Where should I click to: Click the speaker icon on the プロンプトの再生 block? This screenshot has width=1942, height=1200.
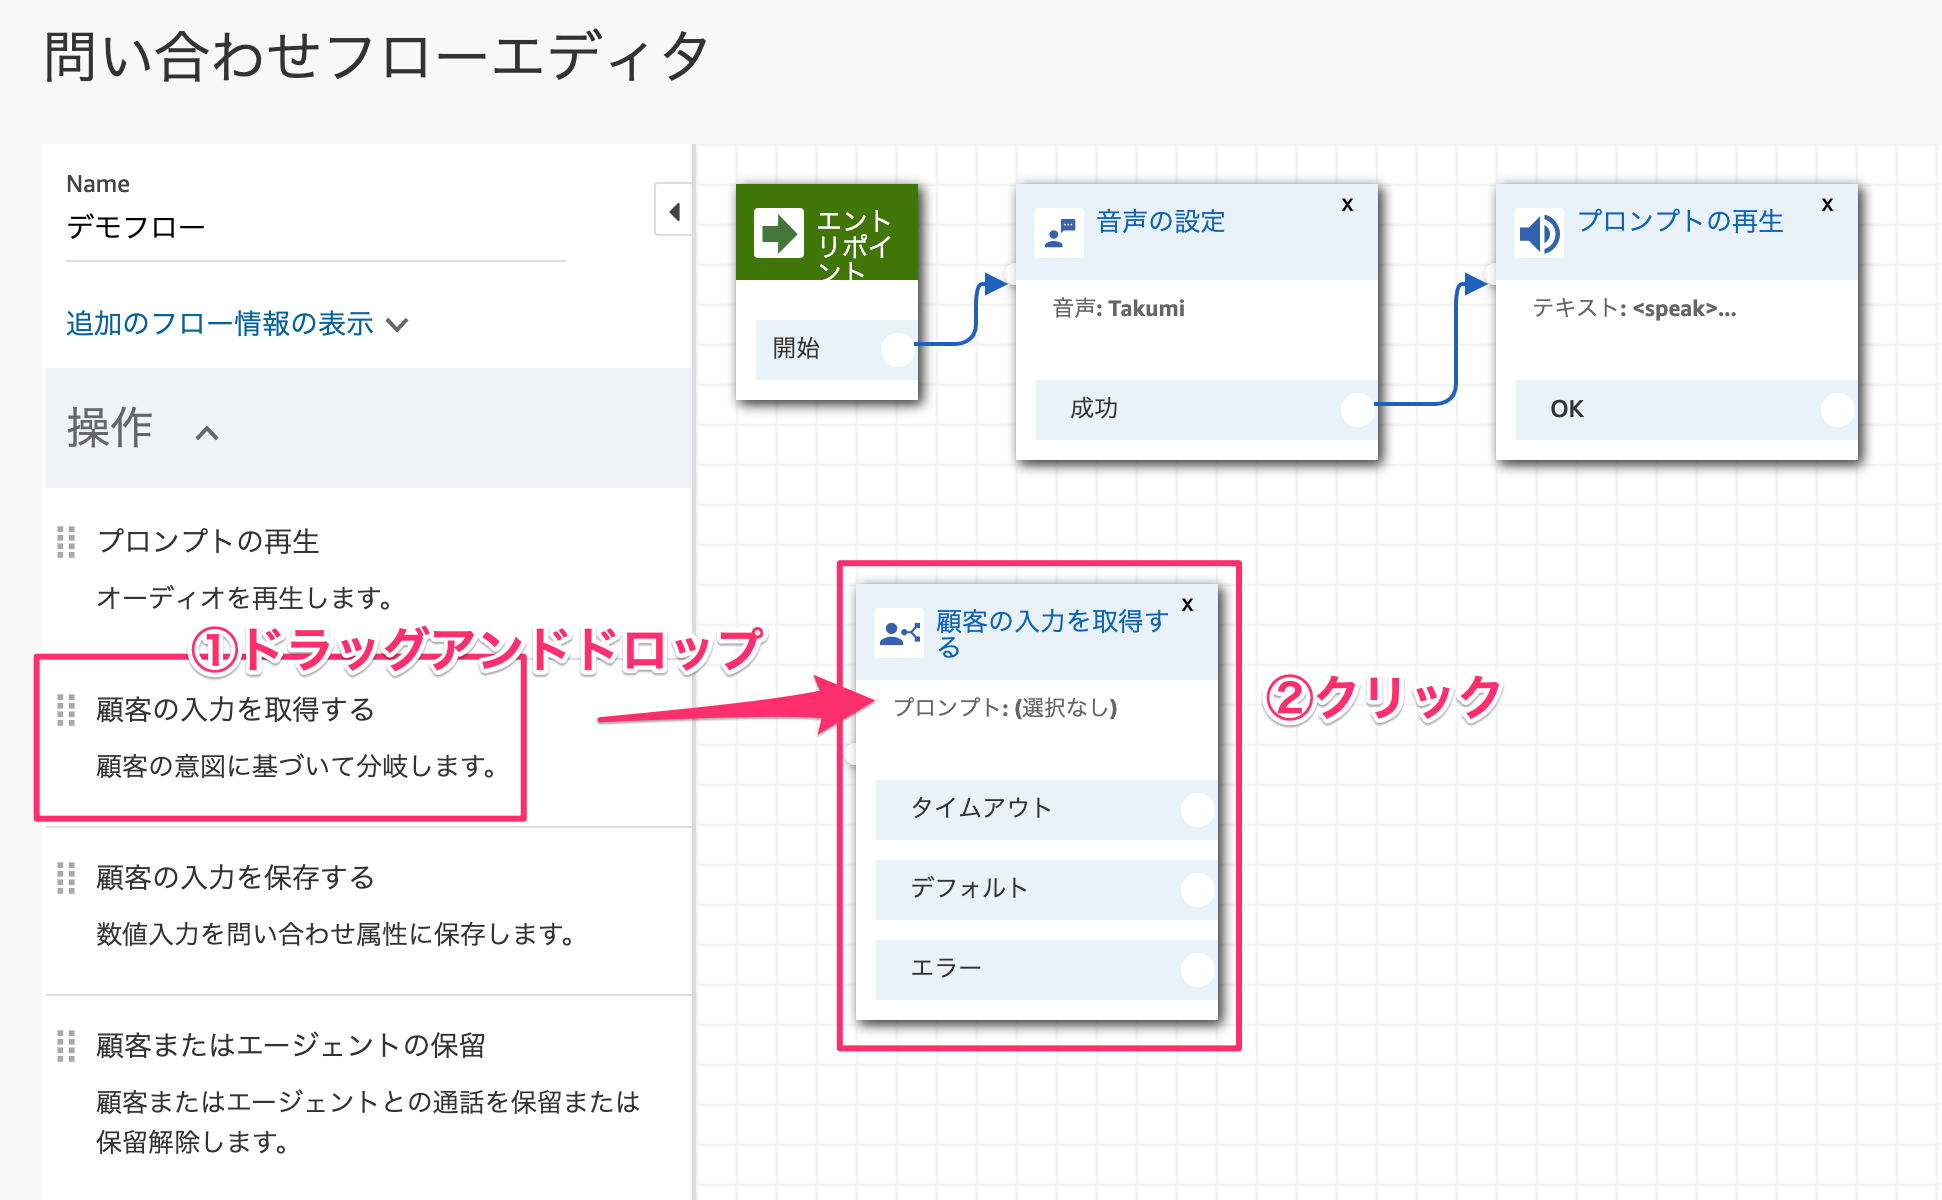pyautogui.click(x=1539, y=233)
